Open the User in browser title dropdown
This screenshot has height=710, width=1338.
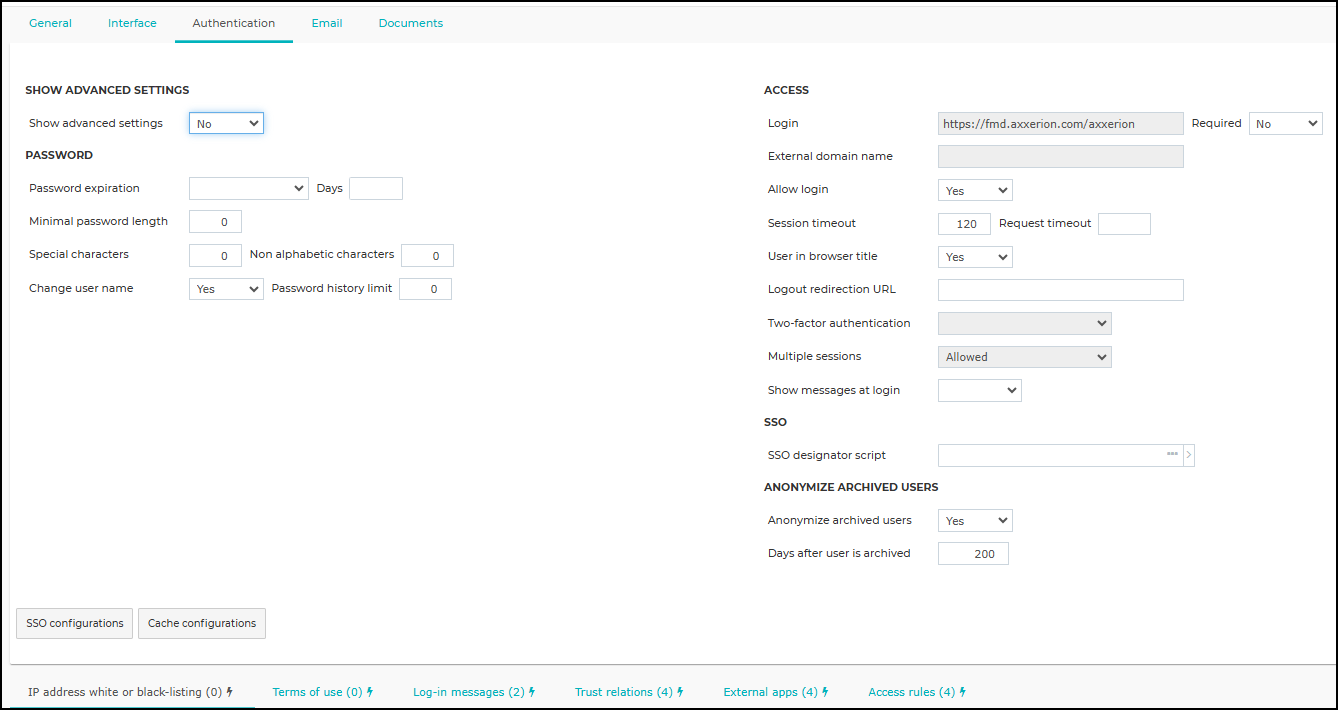coord(975,257)
